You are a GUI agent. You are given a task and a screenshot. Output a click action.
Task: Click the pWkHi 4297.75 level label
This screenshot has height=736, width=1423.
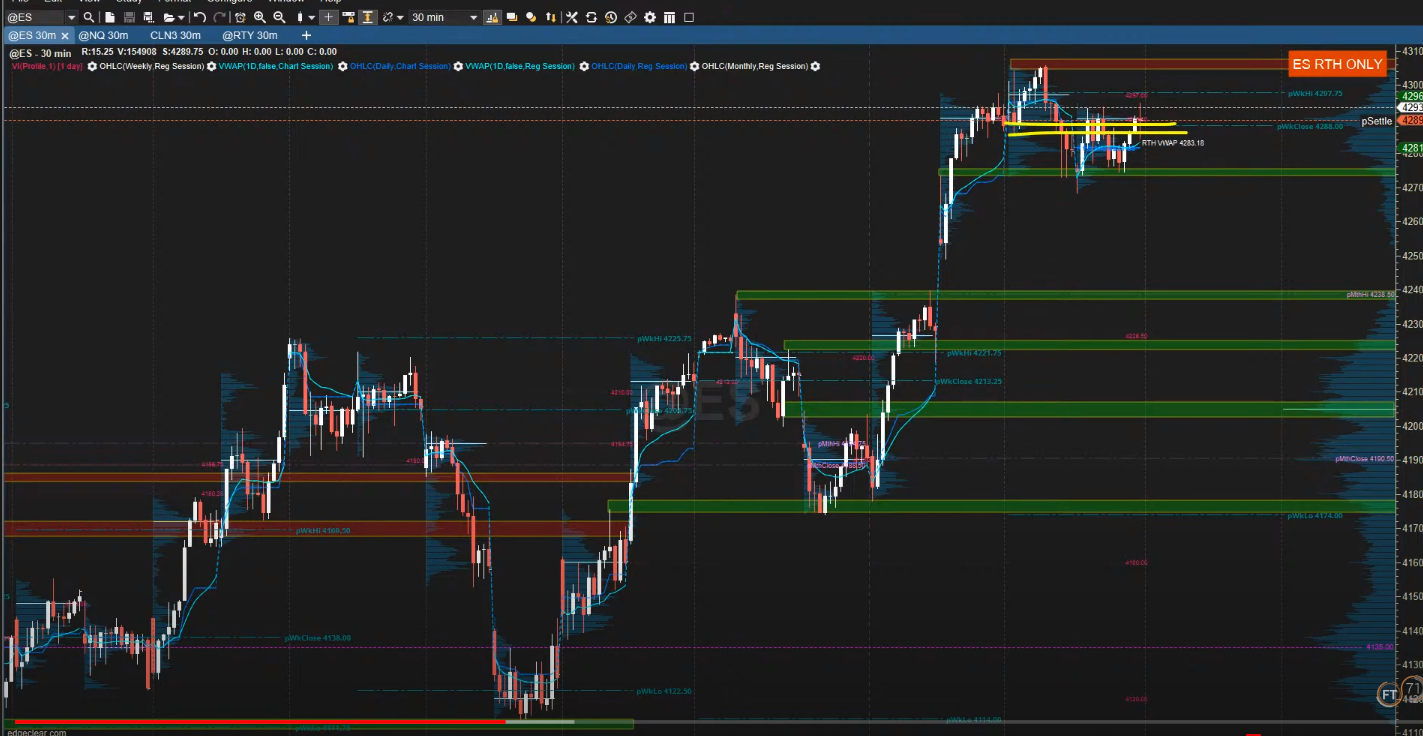(1315, 93)
